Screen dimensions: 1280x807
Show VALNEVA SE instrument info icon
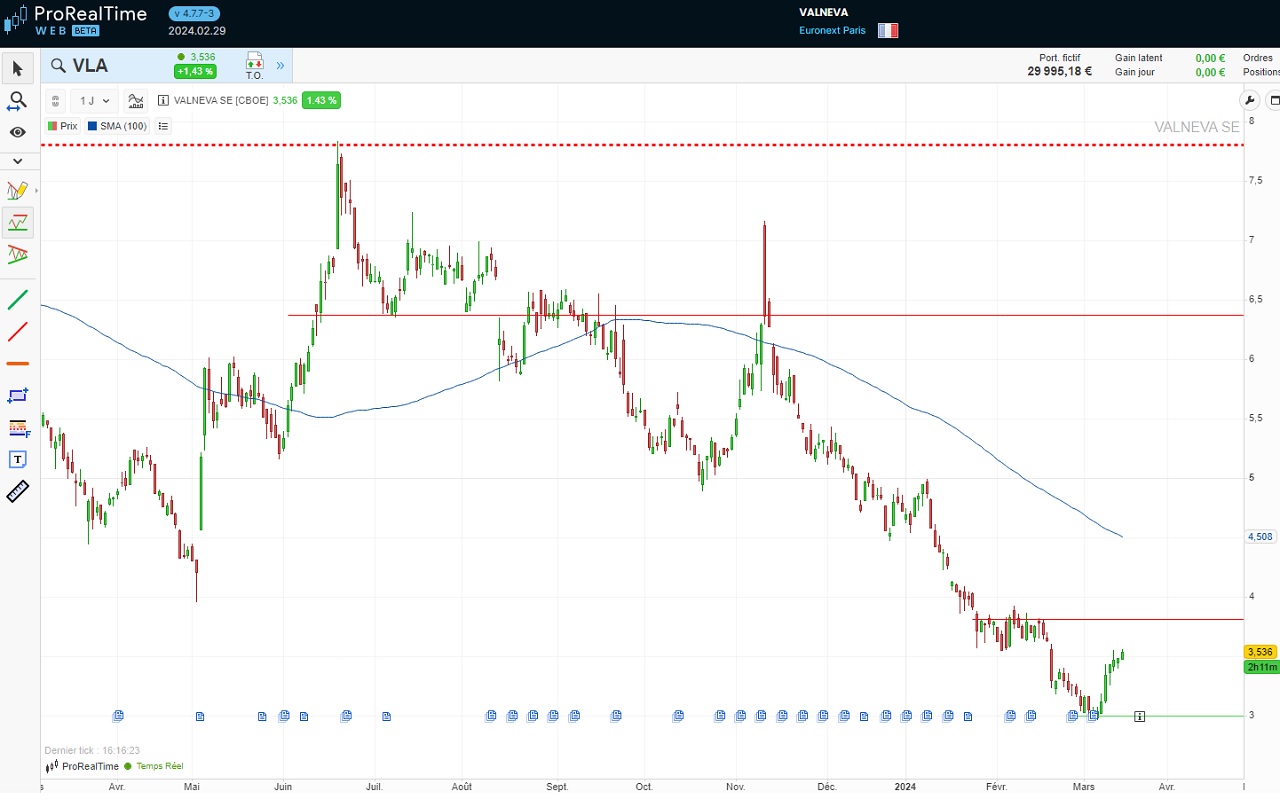163,100
